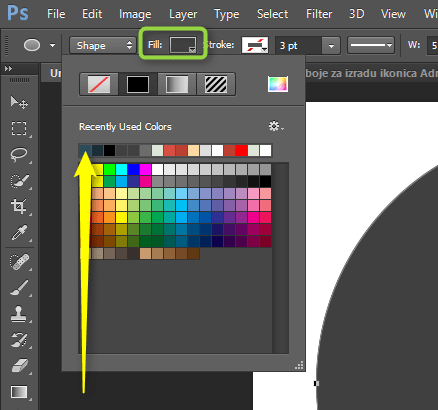Select the Spot Healing Brush tool
This screenshot has height=410, width=438.
click(19, 262)
